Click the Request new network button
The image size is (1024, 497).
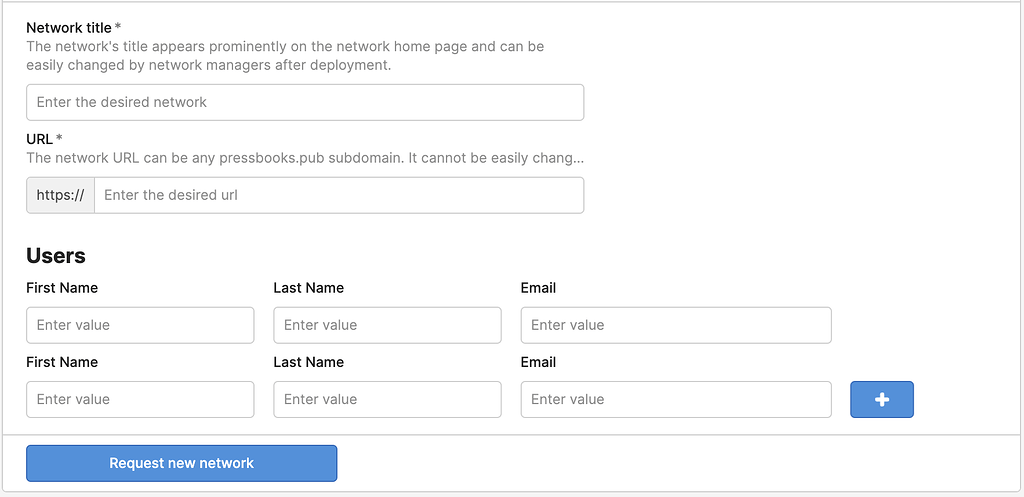[182, 463]
